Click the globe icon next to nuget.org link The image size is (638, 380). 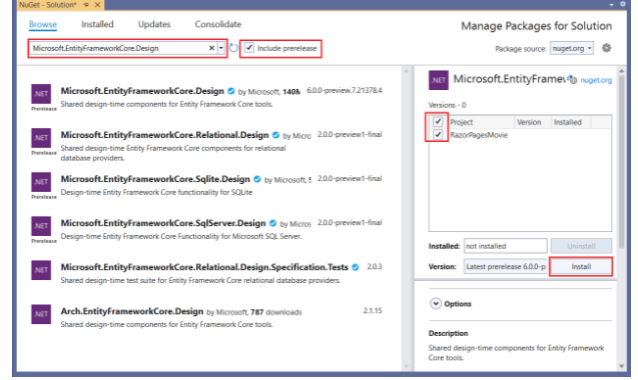pyautogui.click(x=573, y=80)
